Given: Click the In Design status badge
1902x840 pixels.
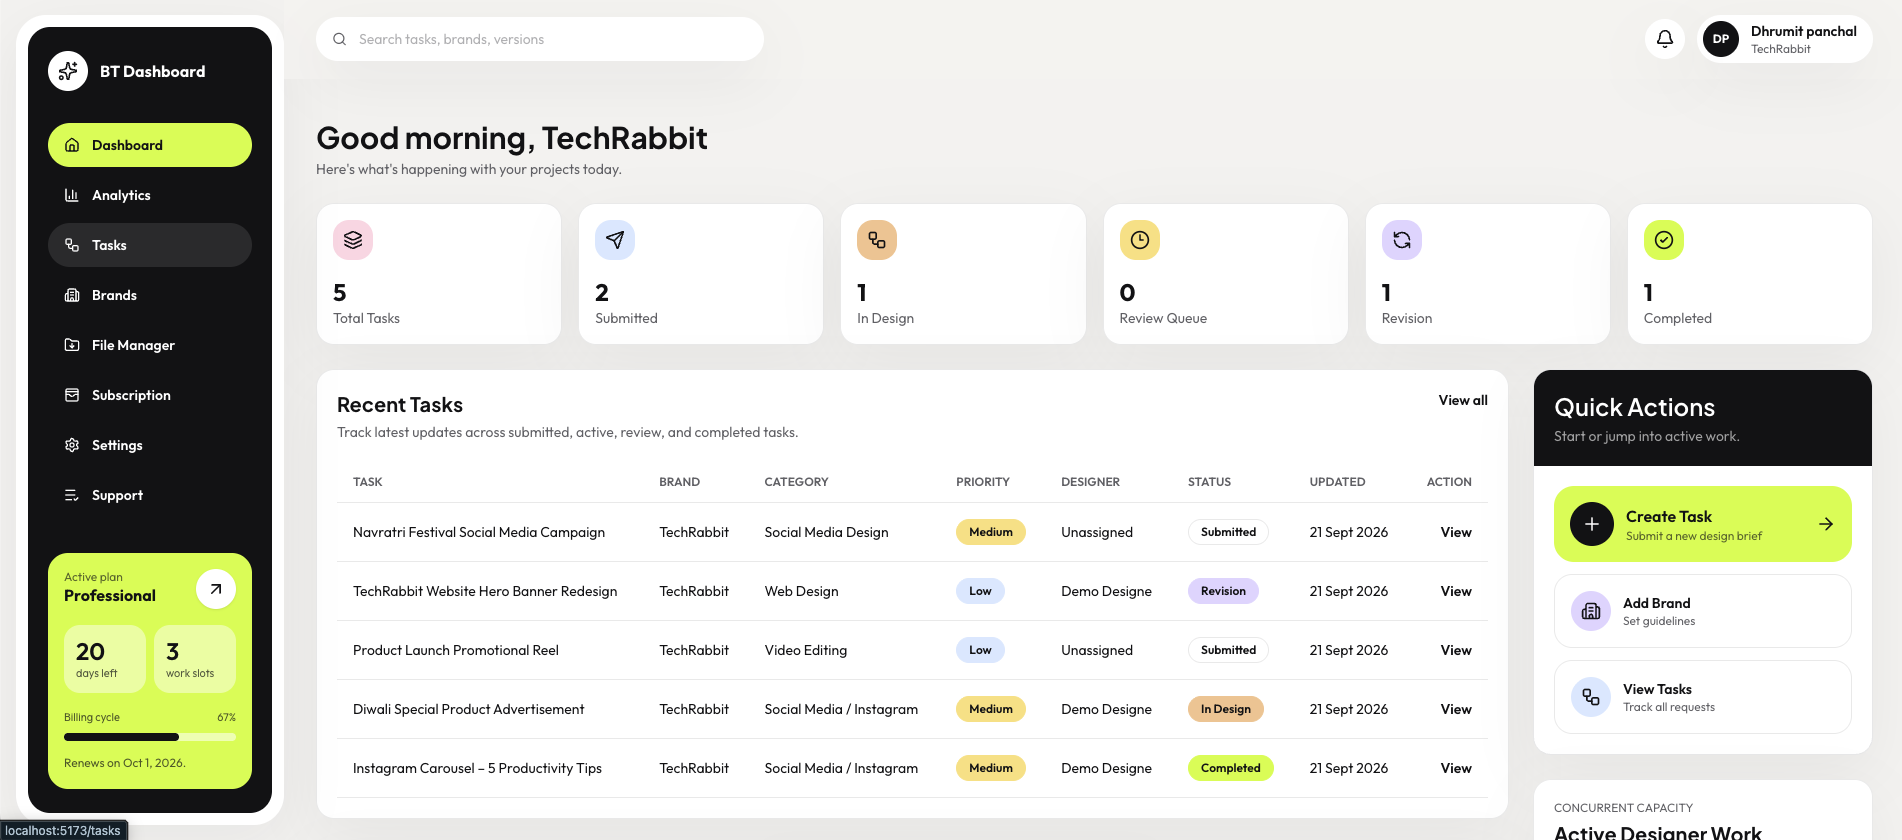Looking at the screenshot, I should click(x=1226, y=709).
